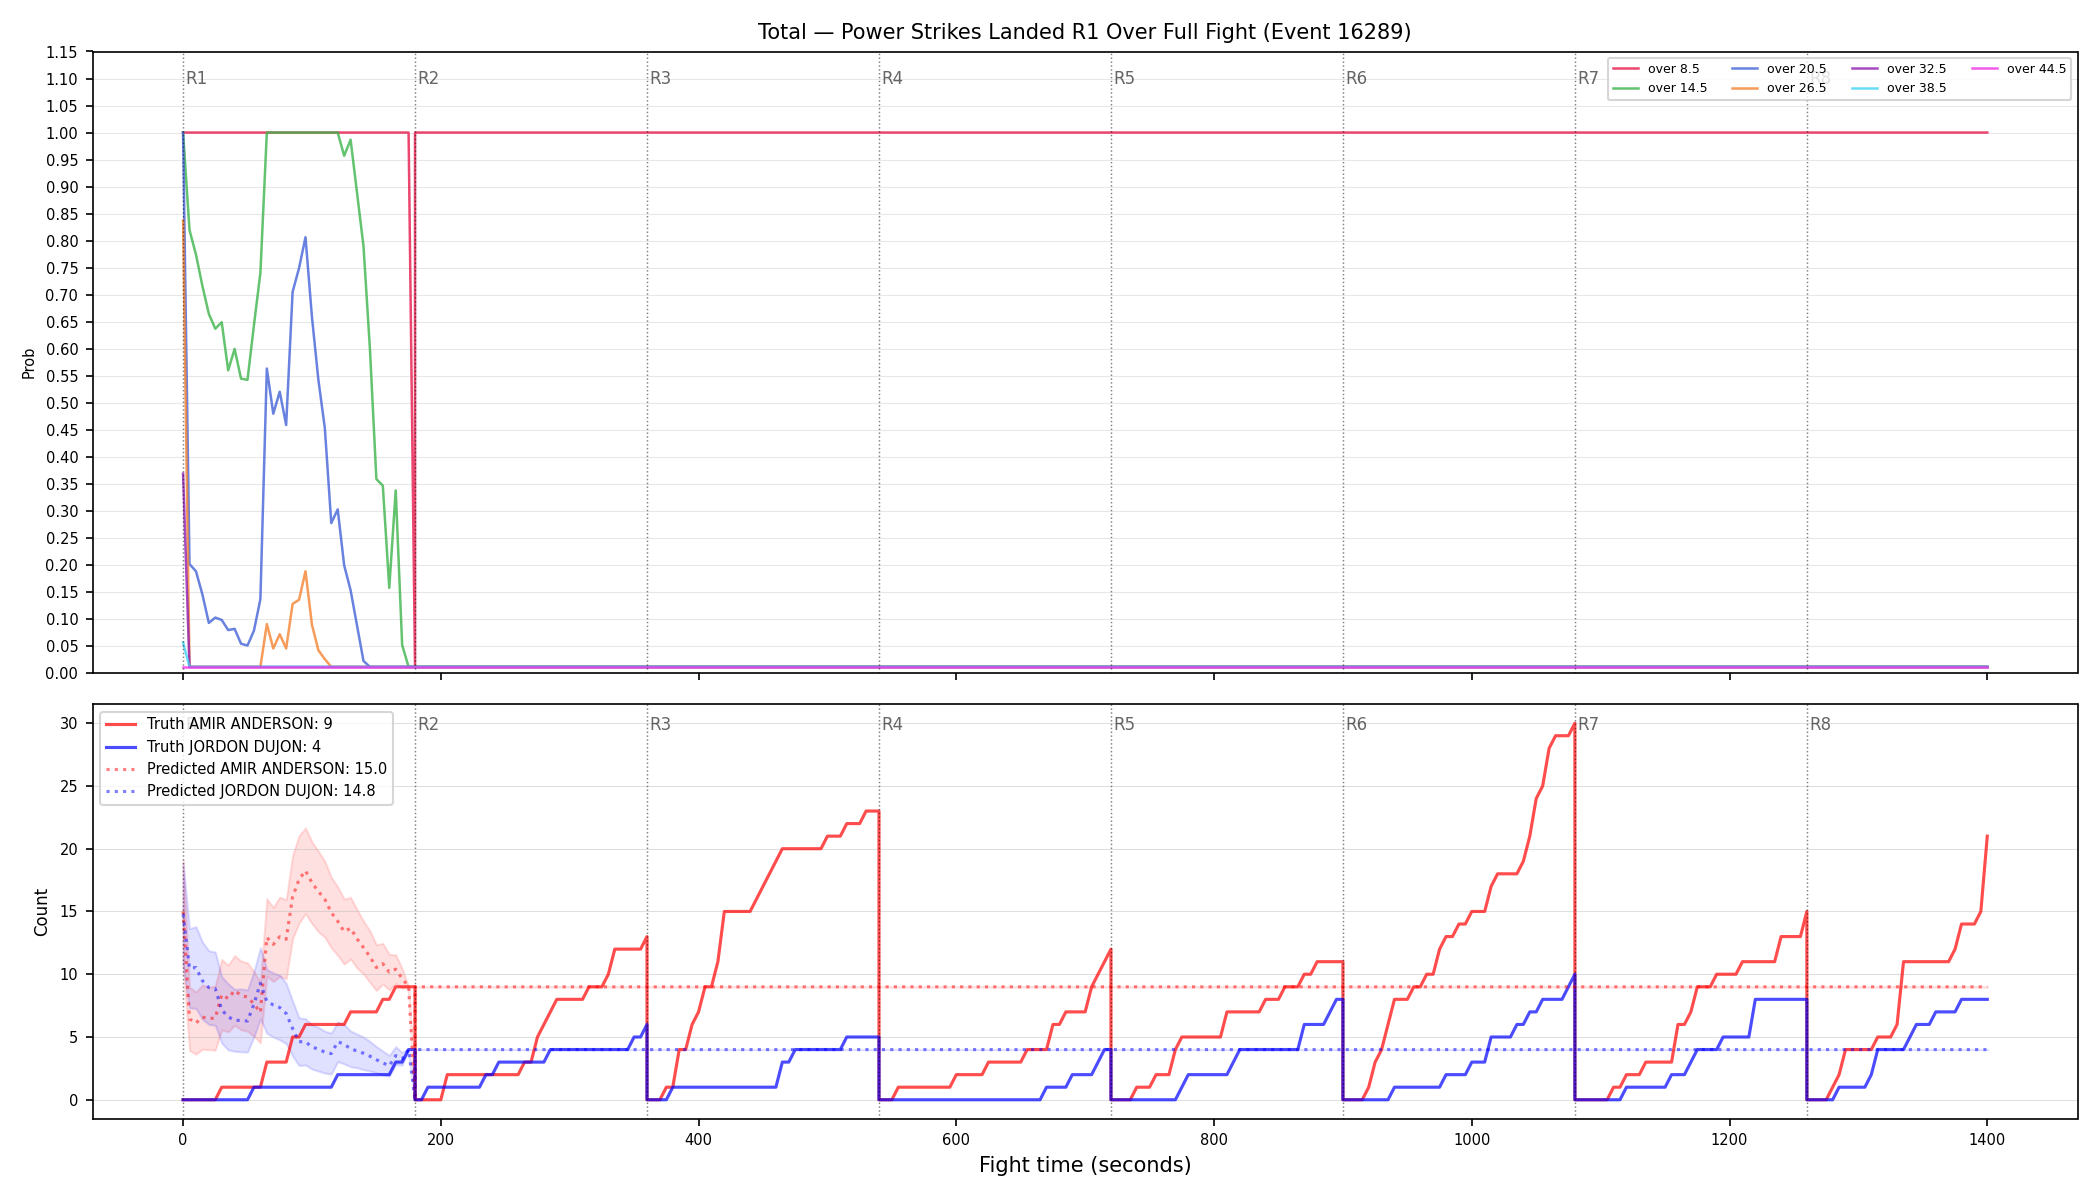2100x1200 pixels.
Task: Click the R4 round label in the probability chart
Action: (x=892, y=78)
